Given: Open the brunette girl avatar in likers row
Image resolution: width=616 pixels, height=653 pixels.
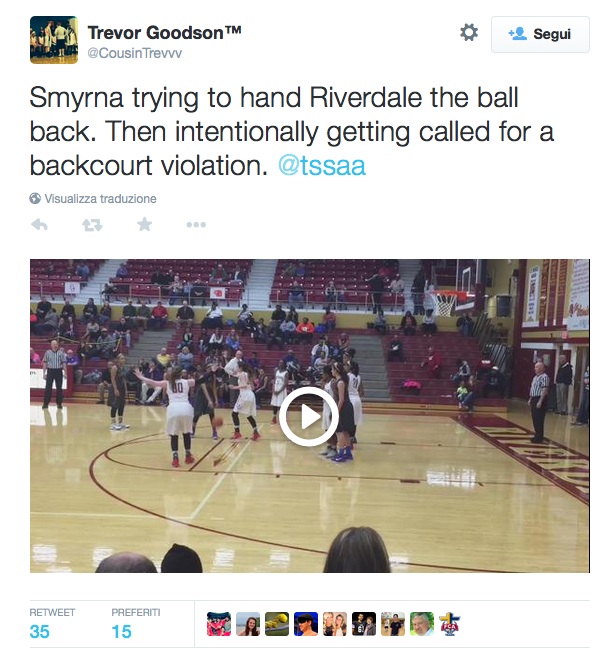Looking at the screenshot, I should [248, 624].
